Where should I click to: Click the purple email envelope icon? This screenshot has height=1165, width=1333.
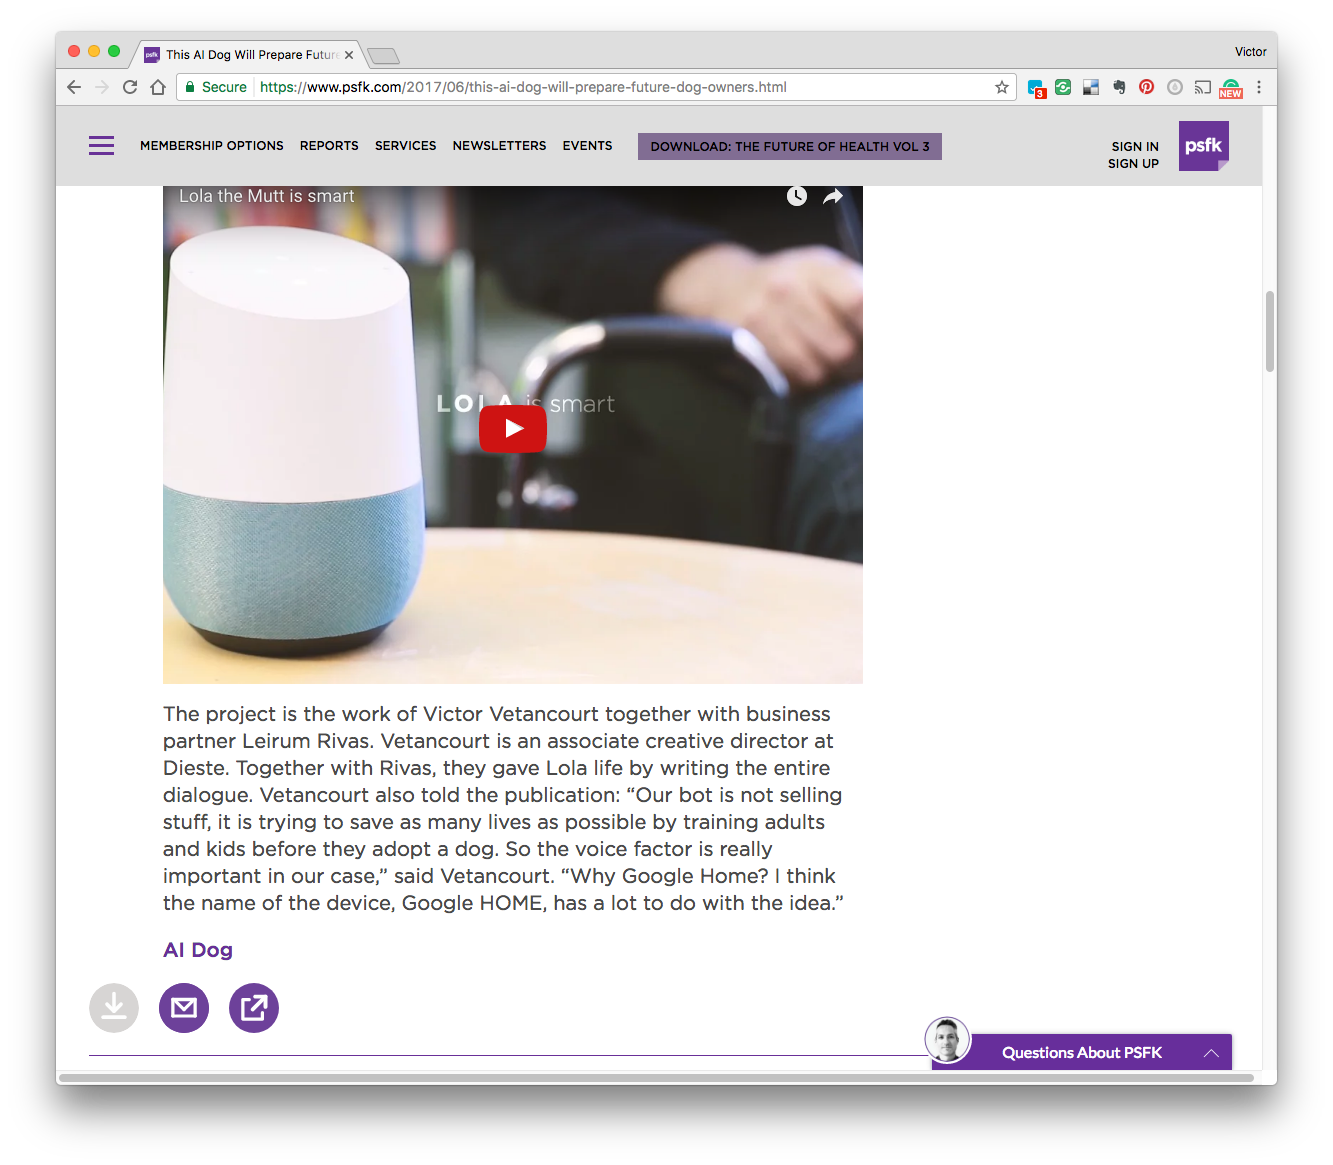coord(184,1008)
